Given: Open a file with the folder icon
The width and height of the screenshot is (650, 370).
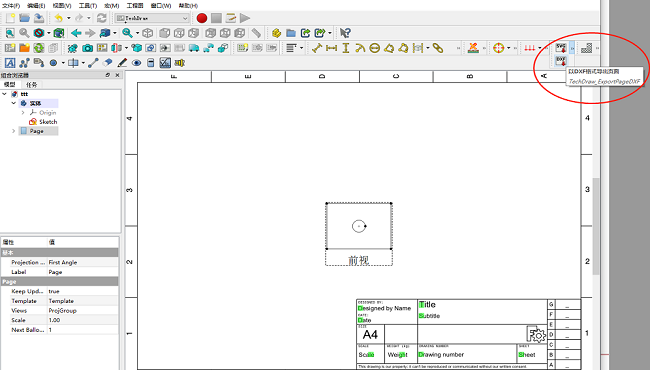Looking at the screenshot, I should 24,18.
